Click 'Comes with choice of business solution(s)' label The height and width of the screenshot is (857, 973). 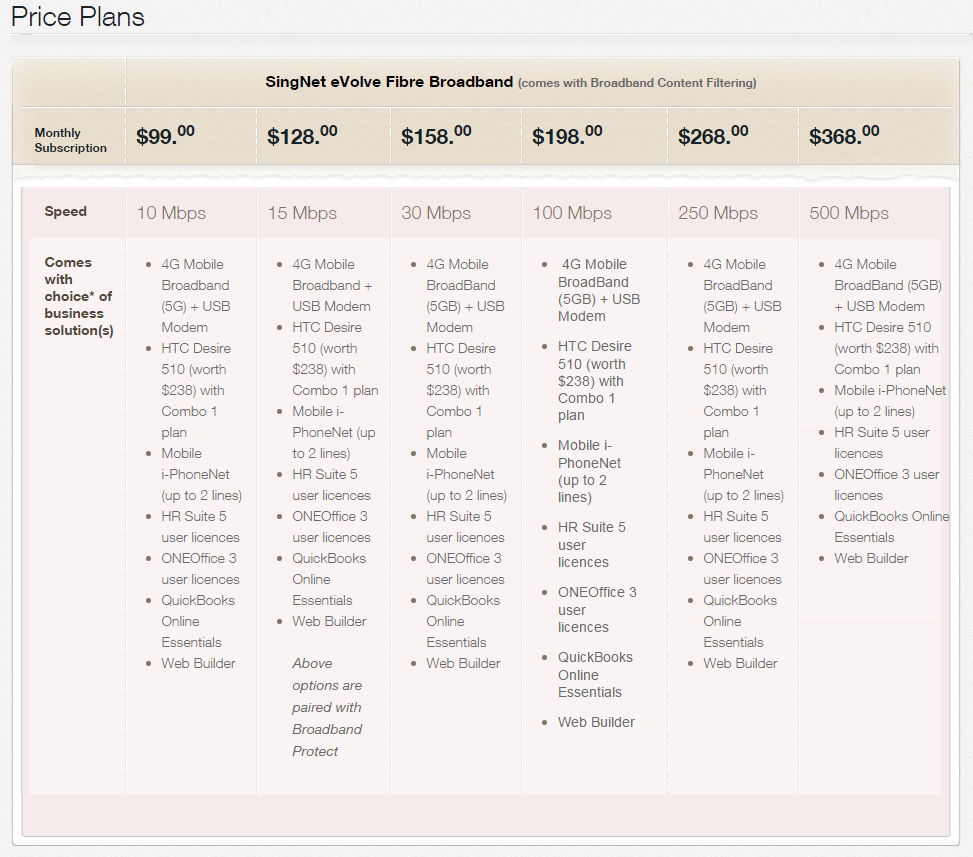click(x=78, y=296)
